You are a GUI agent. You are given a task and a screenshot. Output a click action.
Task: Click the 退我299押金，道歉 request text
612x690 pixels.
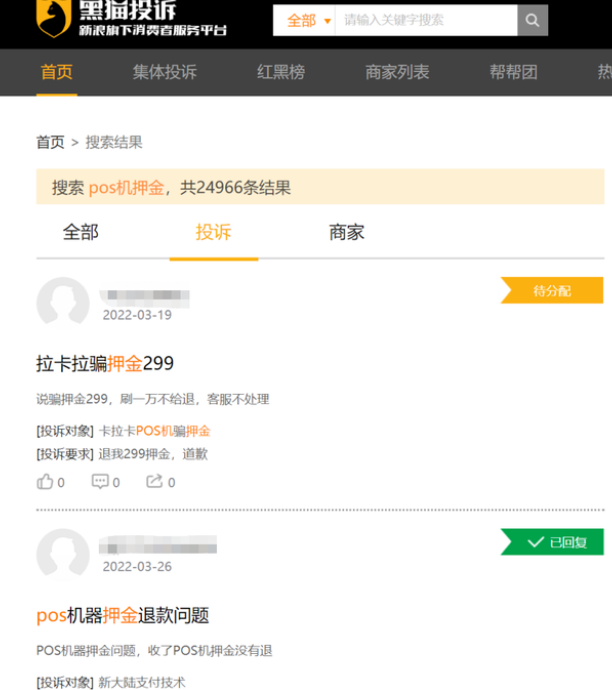[153, 454]
